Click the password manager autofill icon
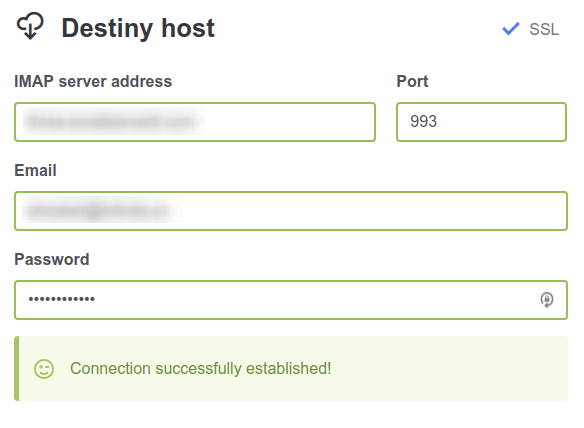584x428 pixels. pyautogui.click(x=546, y=300)
